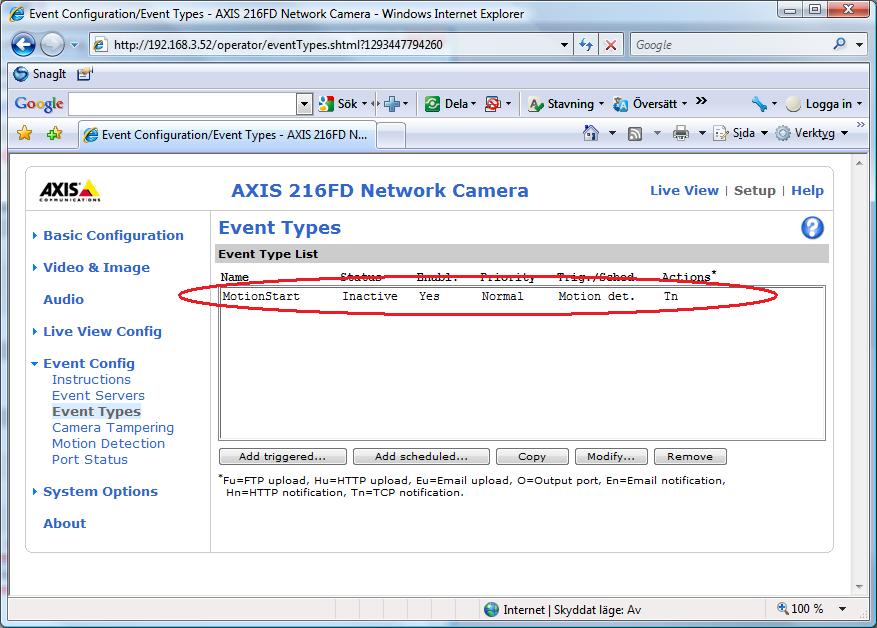Open the Home button dropdown arrow
The height and width of the screenshot is (628, 877).
click(x=612, y=133)
